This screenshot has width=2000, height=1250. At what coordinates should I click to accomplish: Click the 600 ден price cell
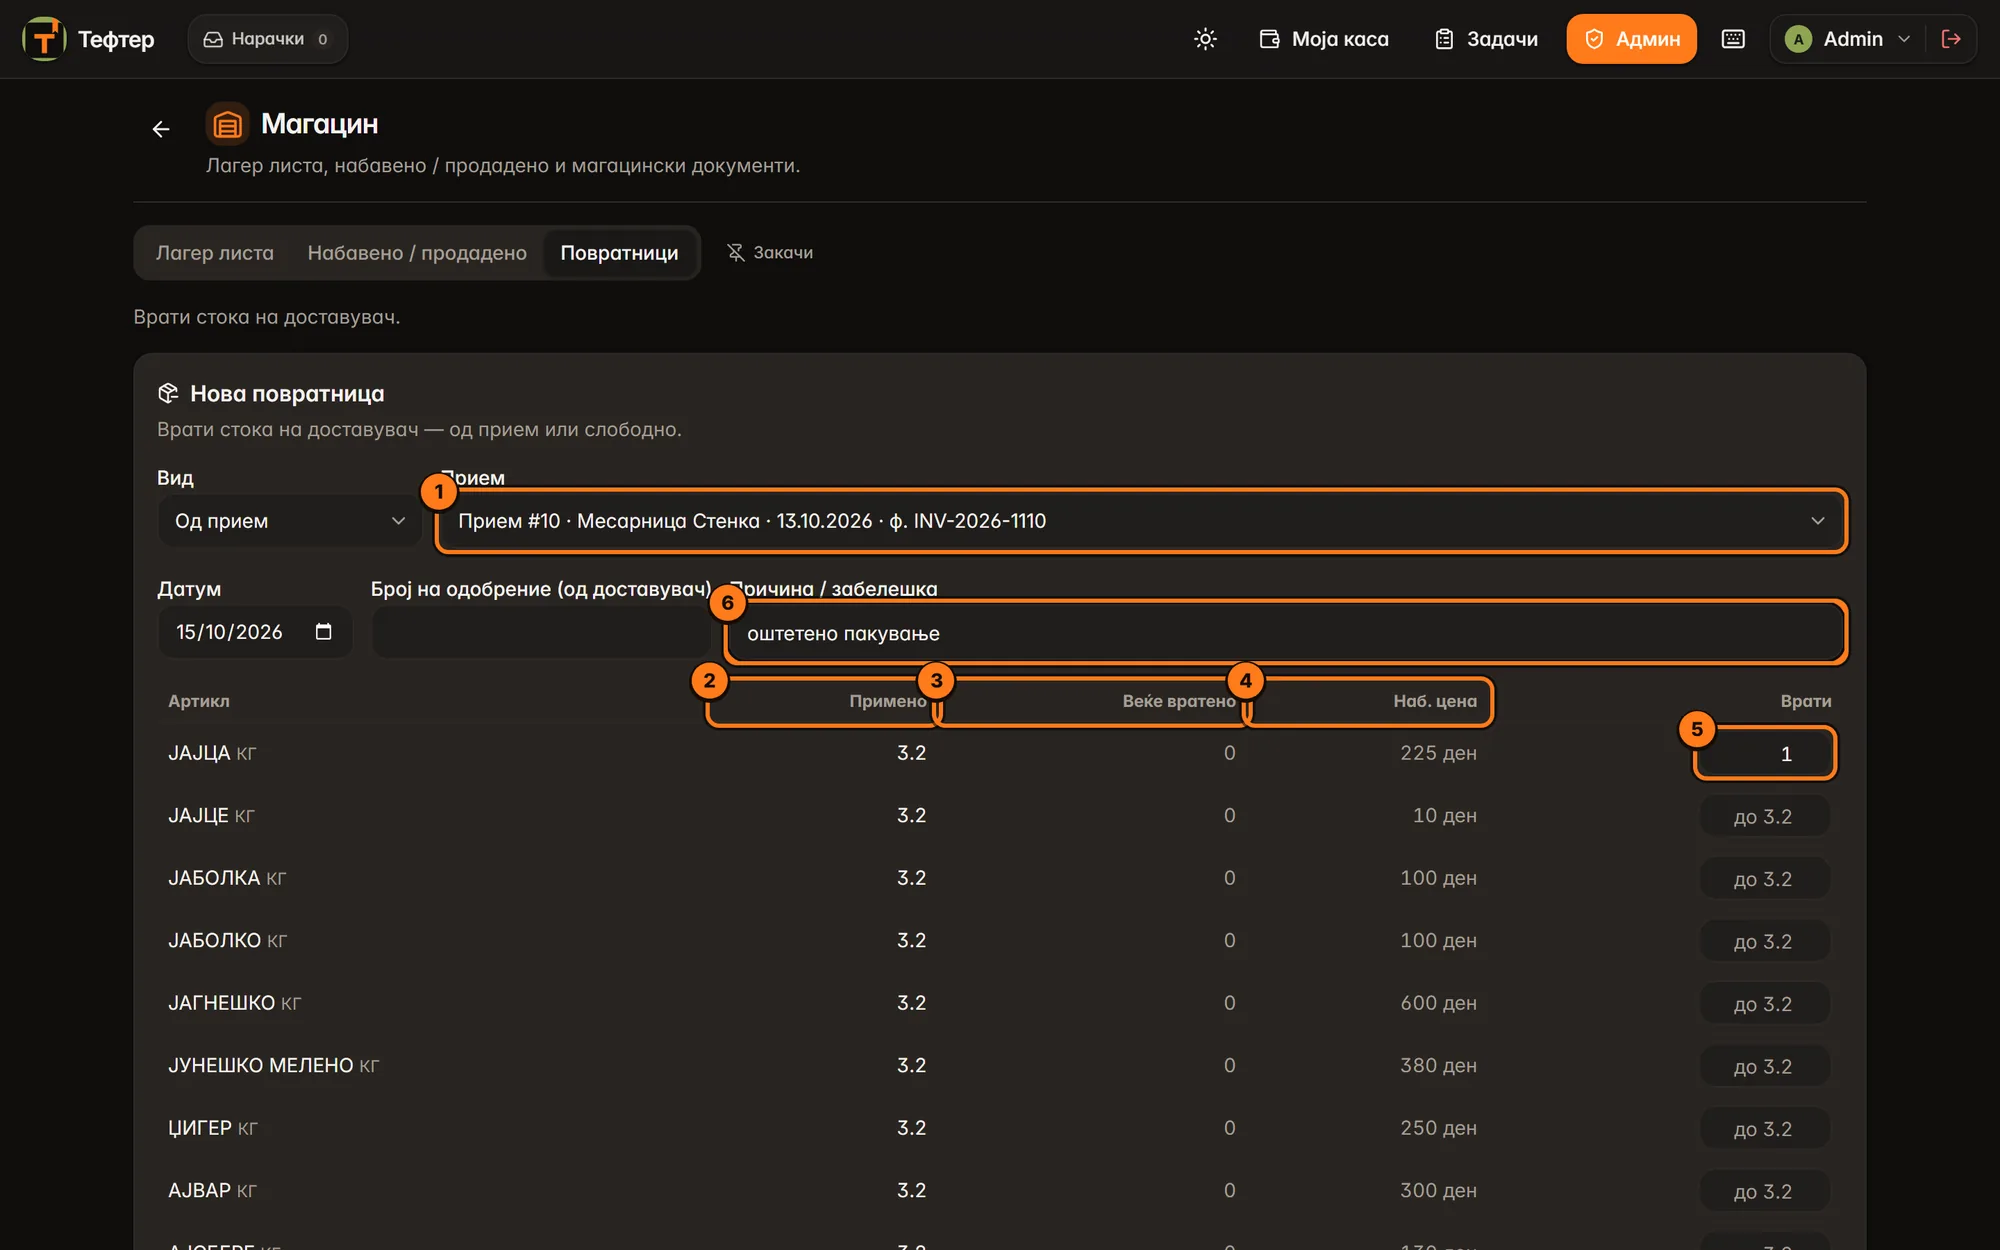click(1438, 1002)
